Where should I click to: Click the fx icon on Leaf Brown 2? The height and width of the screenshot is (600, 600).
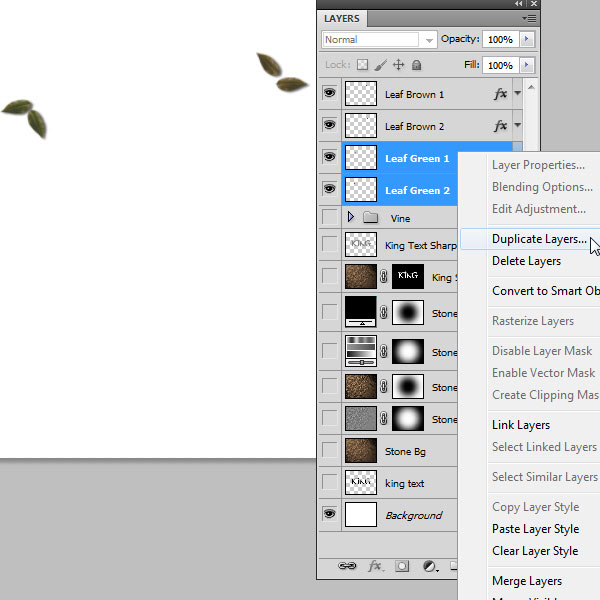point(501,126)
